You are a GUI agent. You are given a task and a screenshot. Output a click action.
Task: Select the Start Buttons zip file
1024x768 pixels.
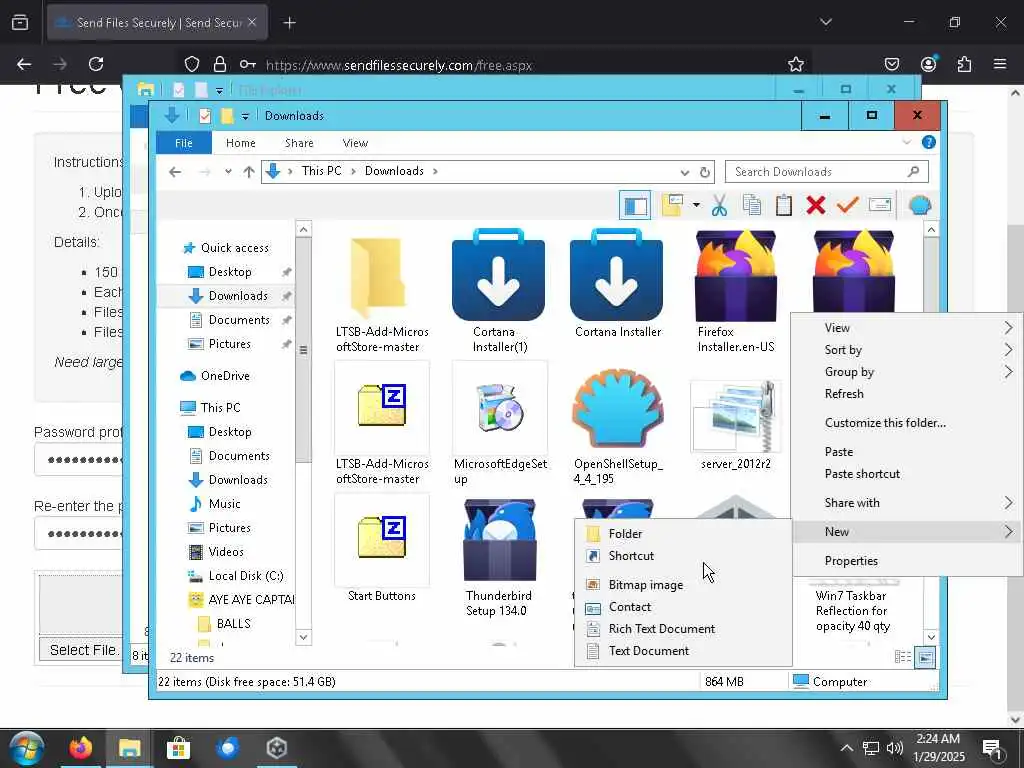click(x=382, y=550)
